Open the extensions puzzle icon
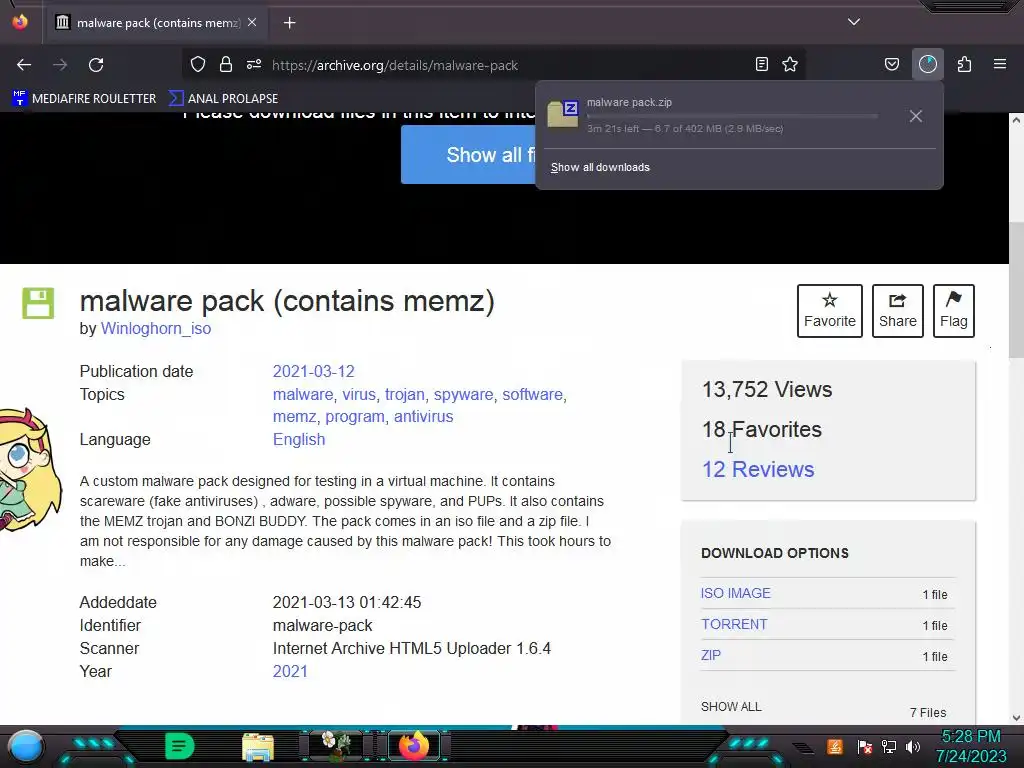 tap(965, 64)
